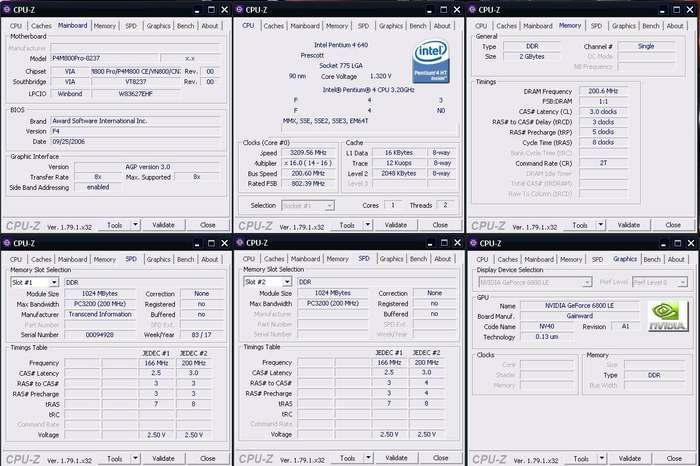This screenshot has width=700, height=466.
Task: Open the Perf Level dropdown
Action: point(682,283)
